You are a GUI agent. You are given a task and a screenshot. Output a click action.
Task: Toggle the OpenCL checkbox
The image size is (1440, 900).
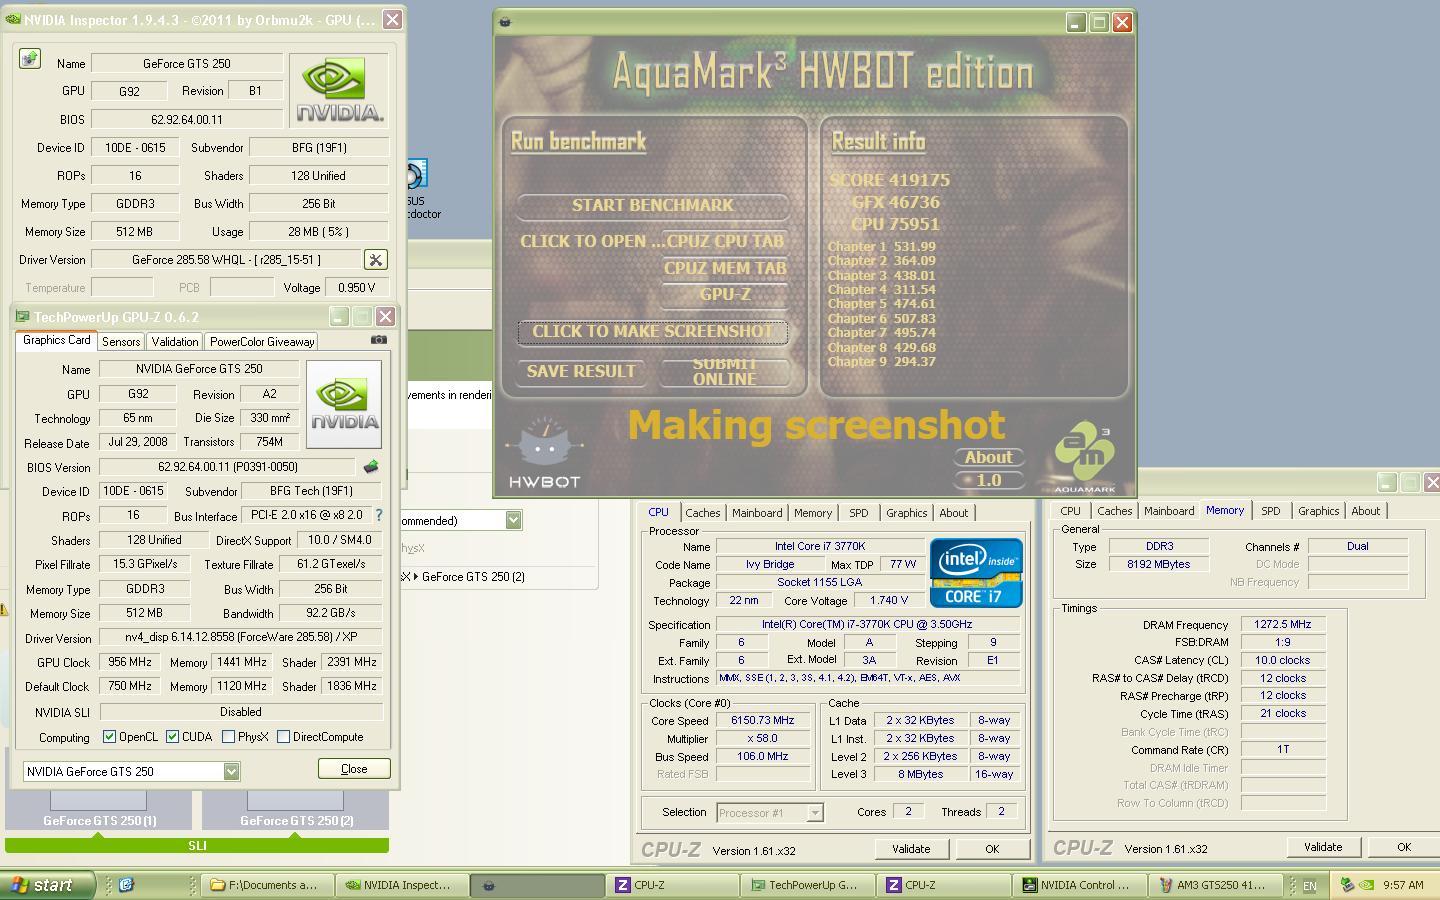point(110,737)
